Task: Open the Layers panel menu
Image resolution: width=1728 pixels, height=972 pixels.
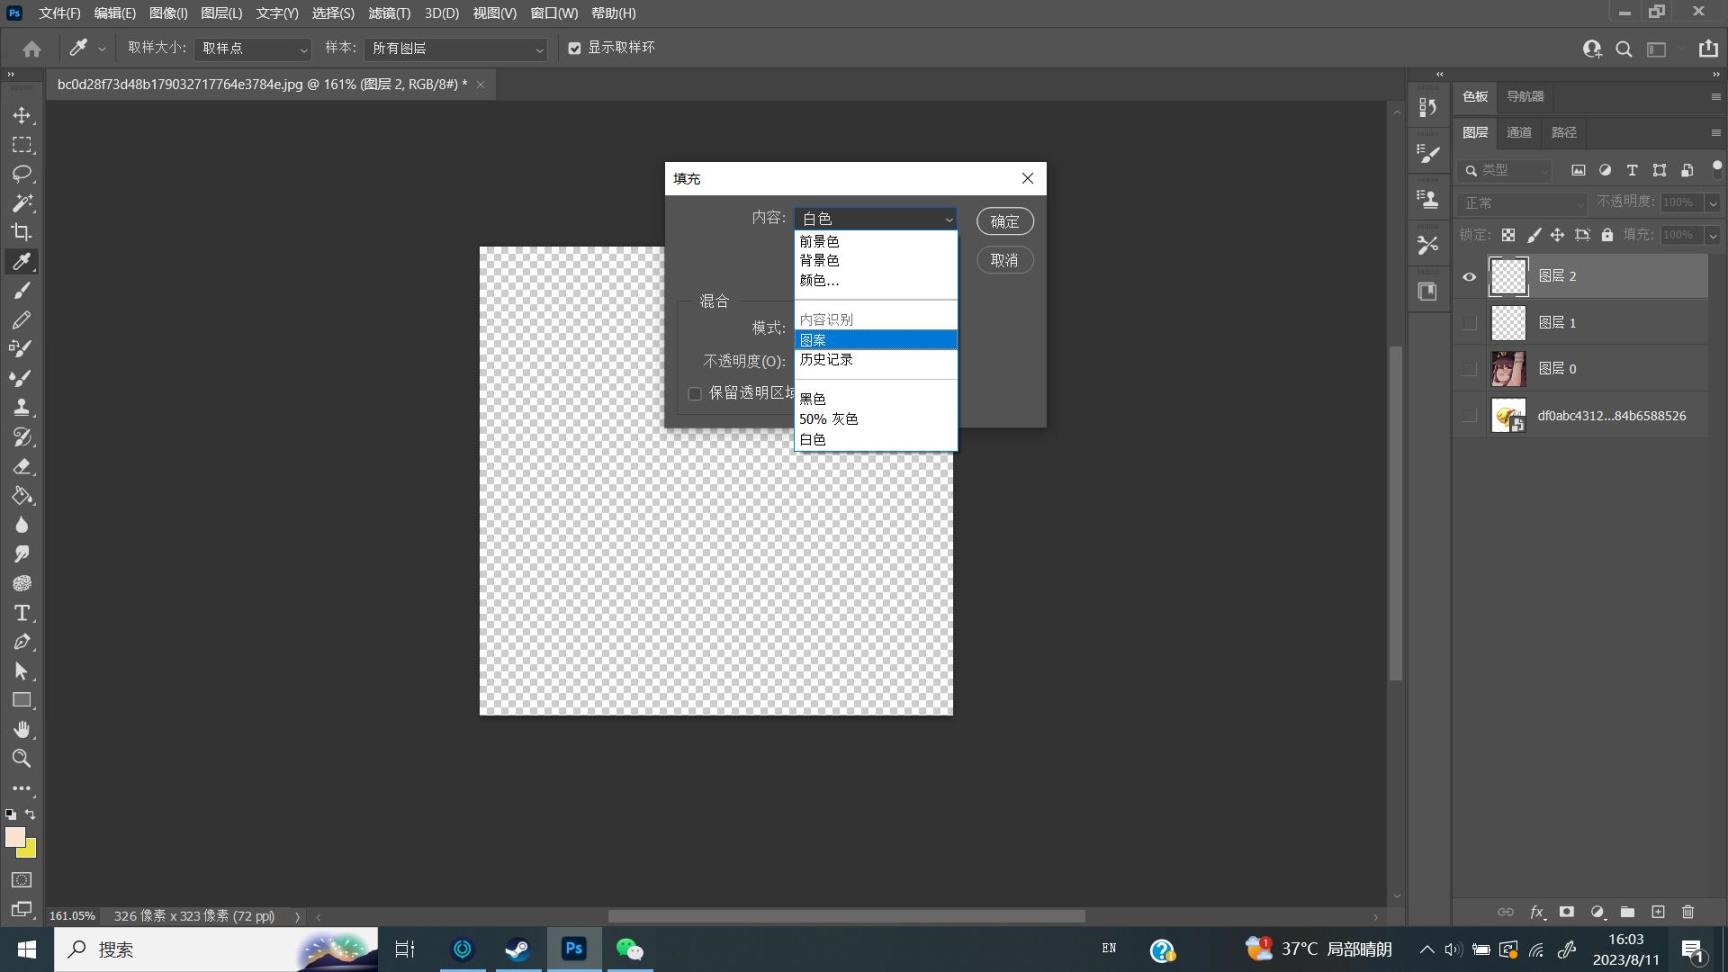Action: click(1716, 132)
